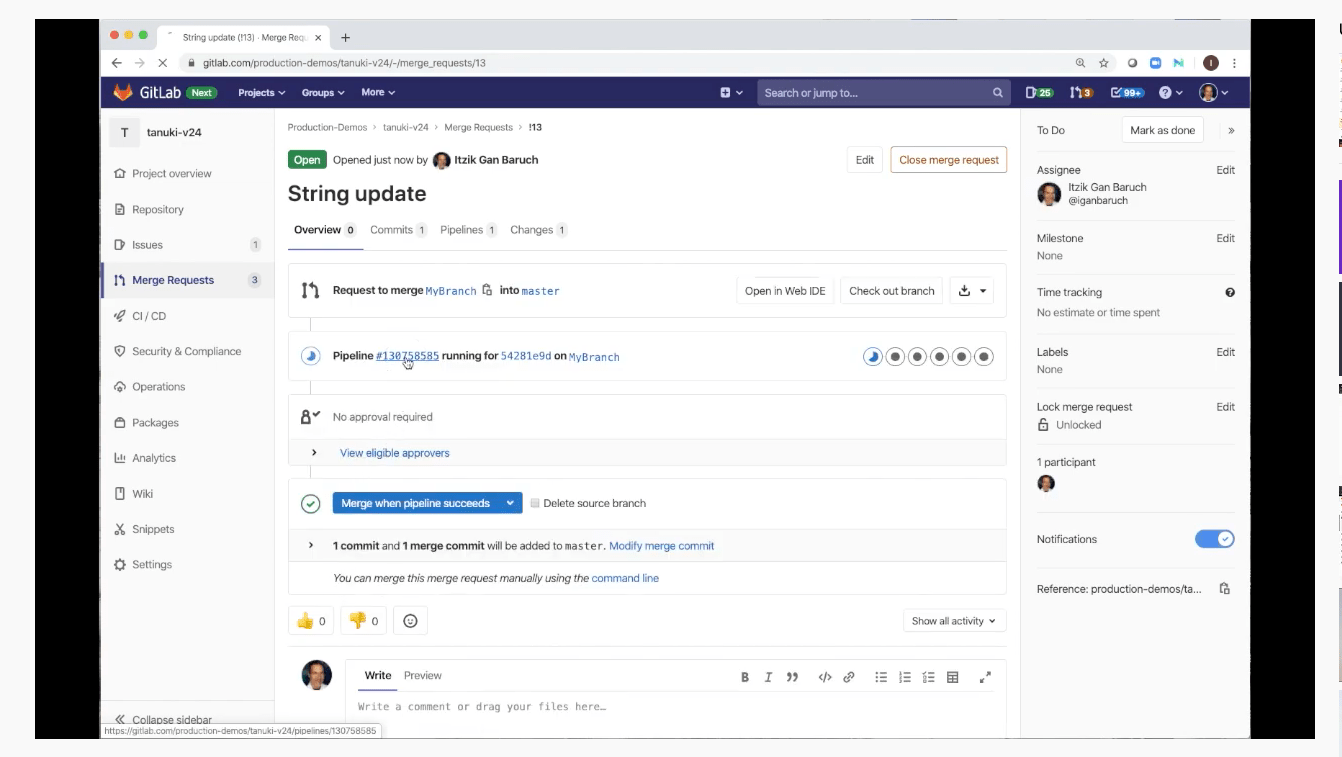Open the Time tracking help icon
Screen dimensions: 1342x757
pyautogui.click(x=1229, y=293)
